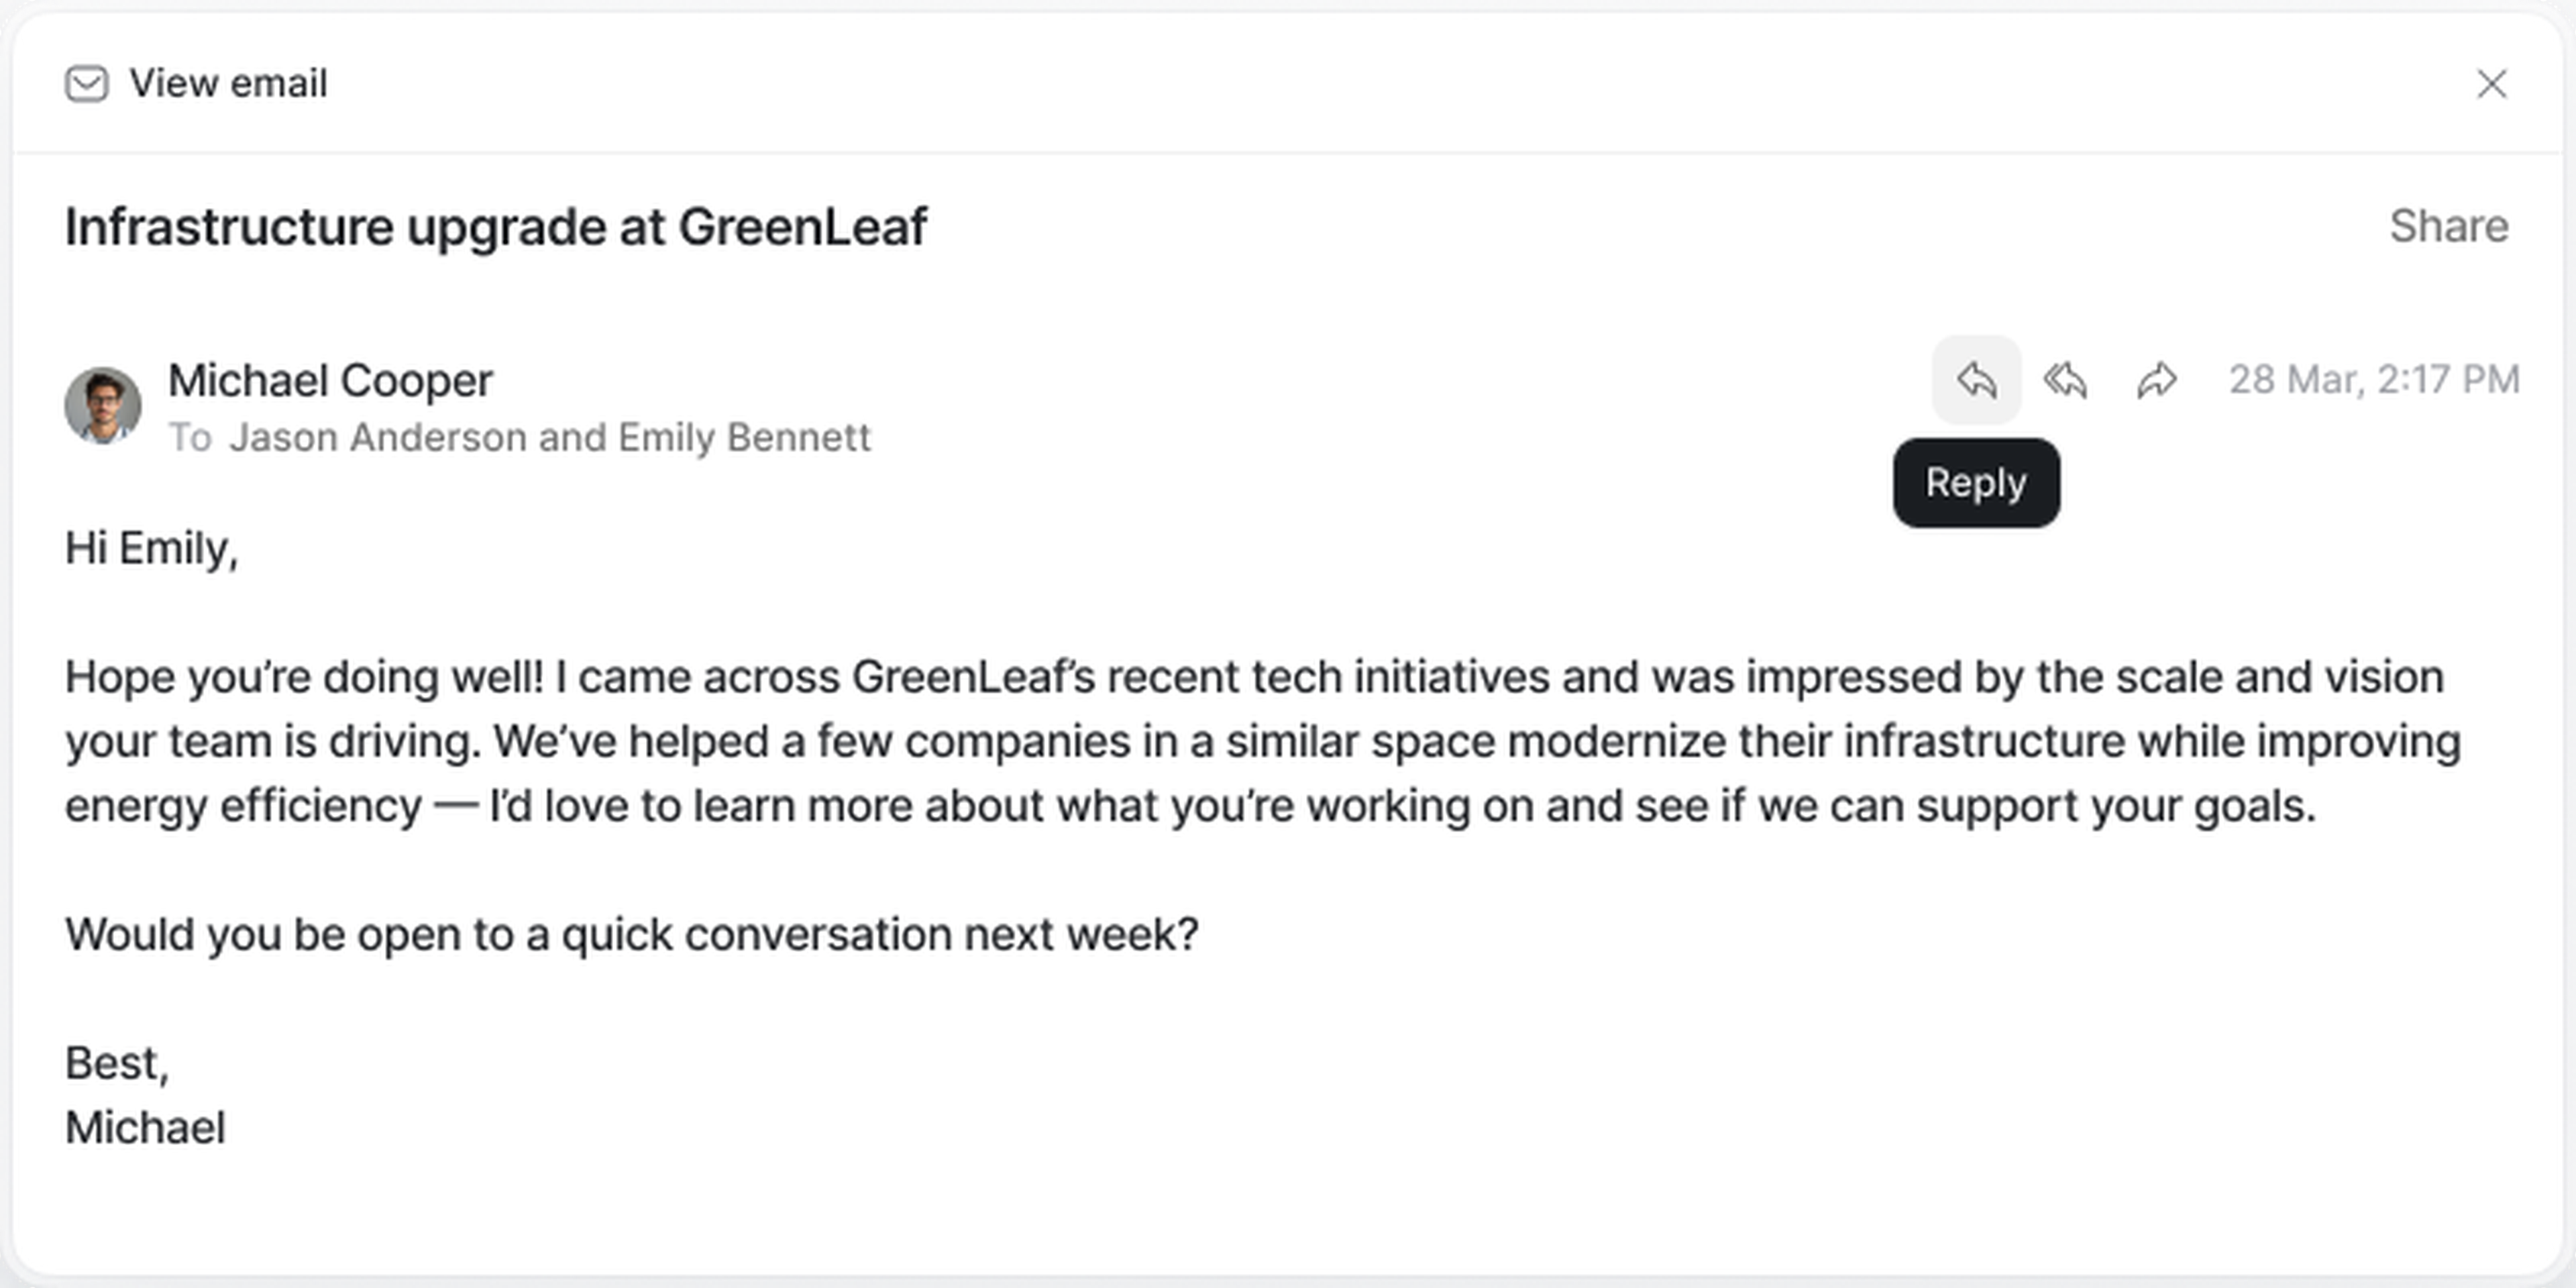Click the sender name Michael Cooper
Screen dimensions: 2576x1288
point(330,380)
